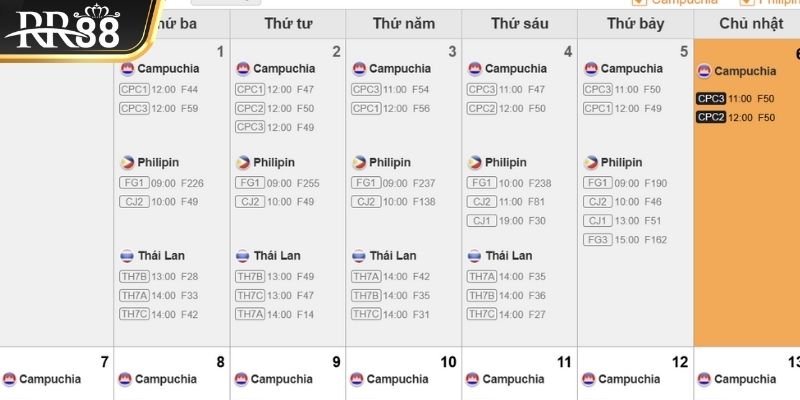Open the CJ1 19:00 F30 entry on day 4

507,221
